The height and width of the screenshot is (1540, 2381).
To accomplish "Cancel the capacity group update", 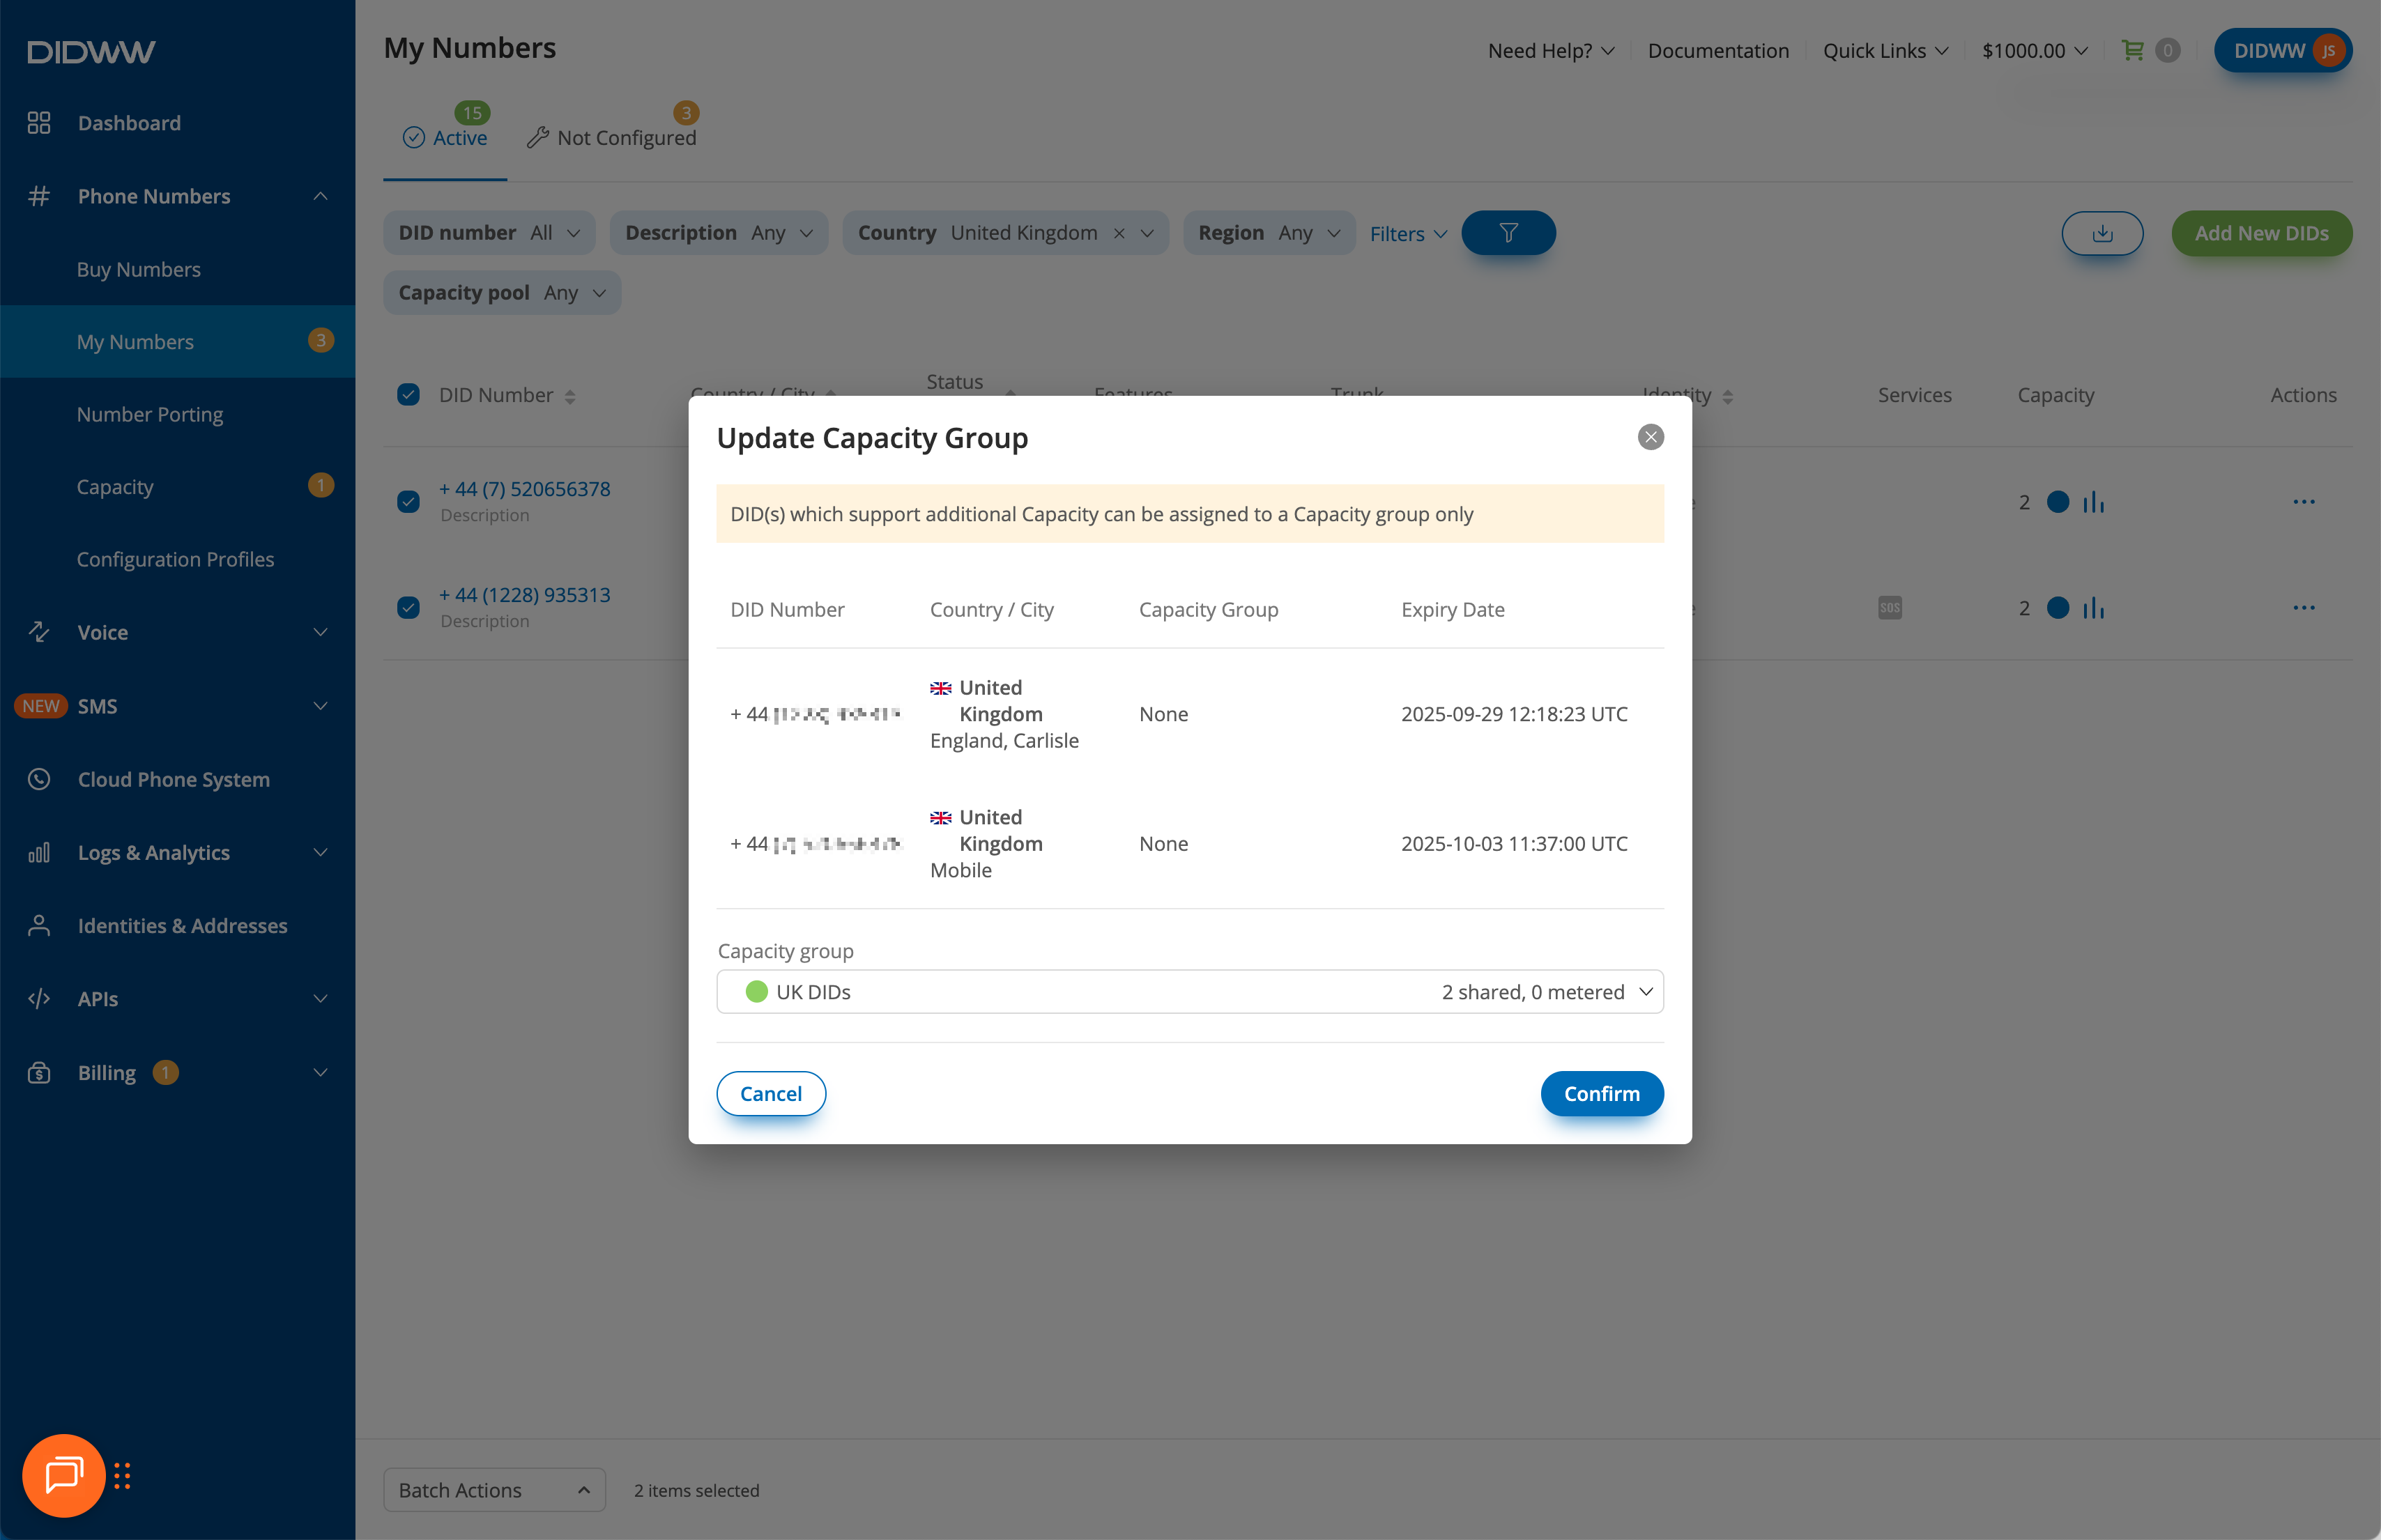I will (771, 1094).
